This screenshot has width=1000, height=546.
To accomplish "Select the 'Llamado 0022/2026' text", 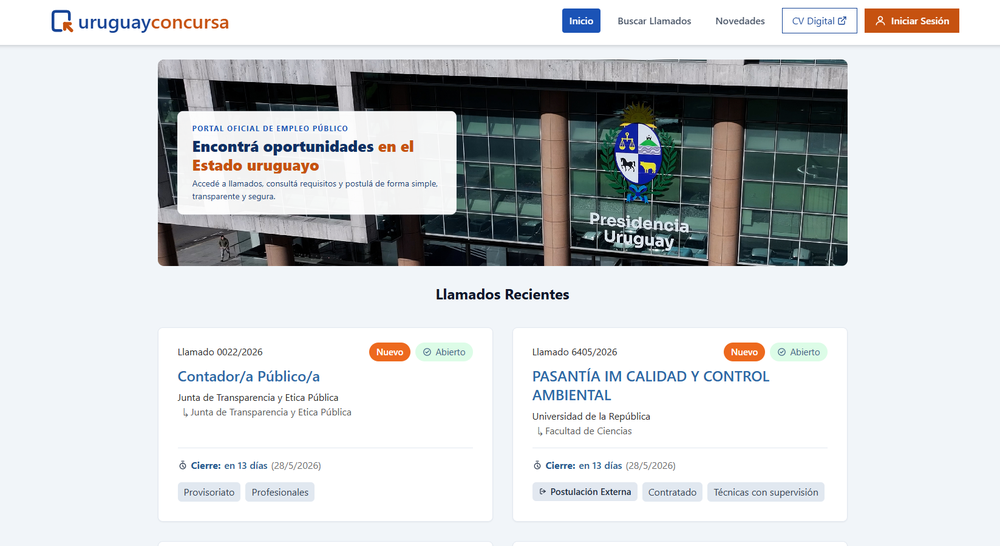I will pos(220,352).
